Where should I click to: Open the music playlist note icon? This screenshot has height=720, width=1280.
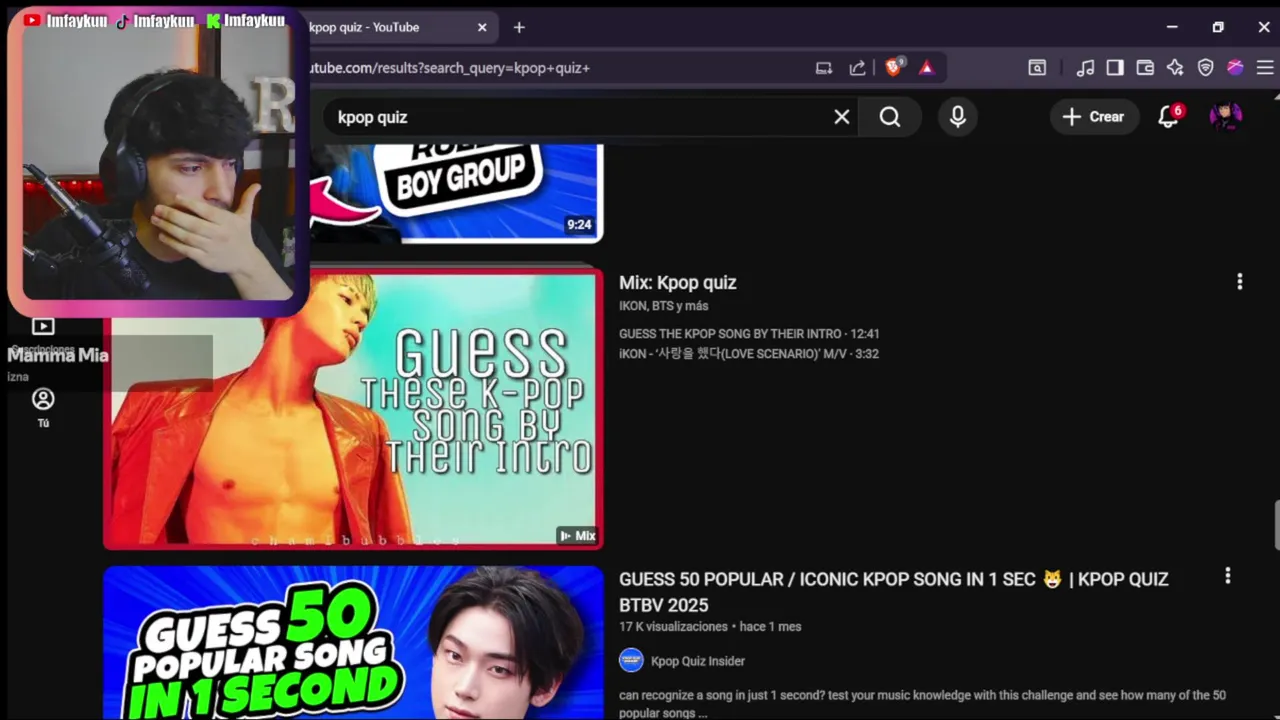pos(1085,68)
